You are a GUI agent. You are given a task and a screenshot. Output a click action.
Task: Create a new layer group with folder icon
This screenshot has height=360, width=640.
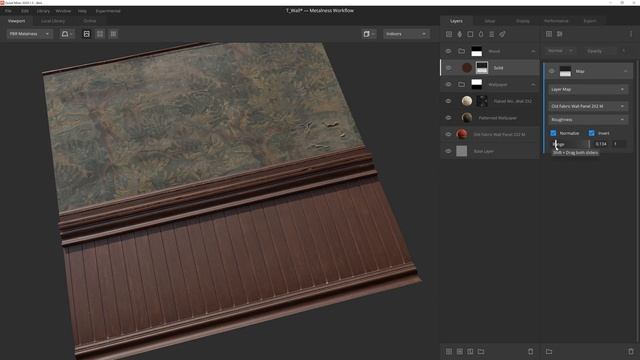[x=481, y=351]
